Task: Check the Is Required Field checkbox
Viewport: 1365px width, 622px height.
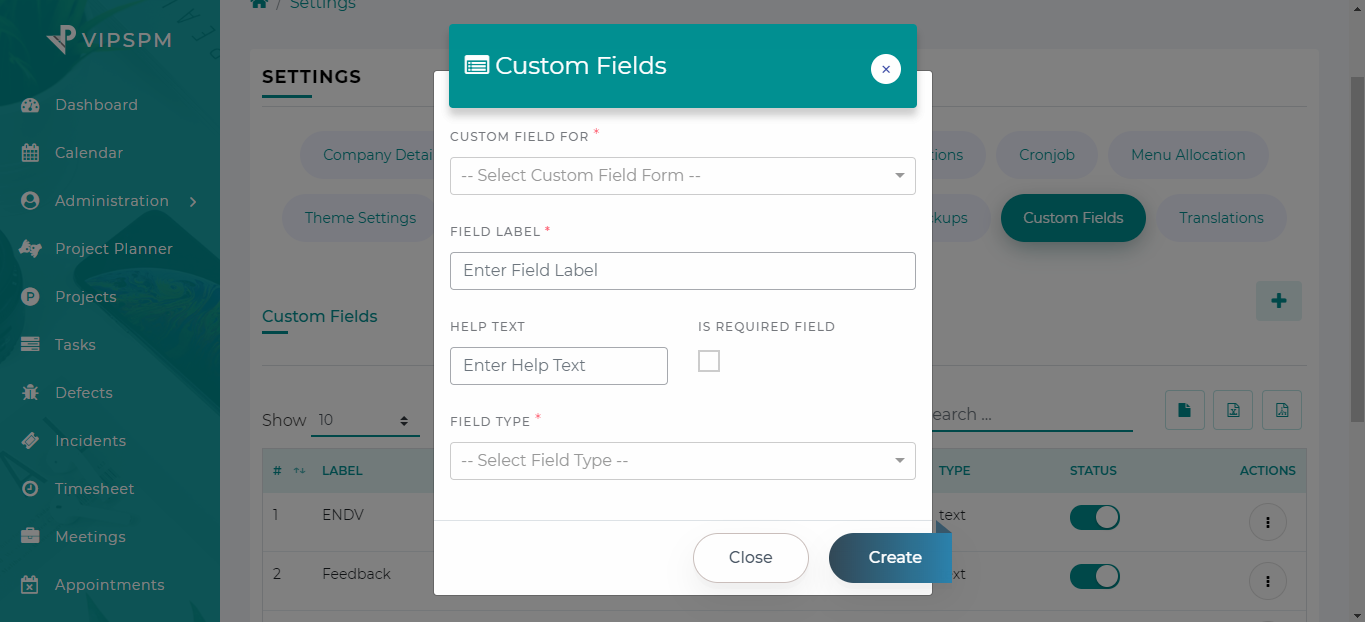Action: click(709, 361)
